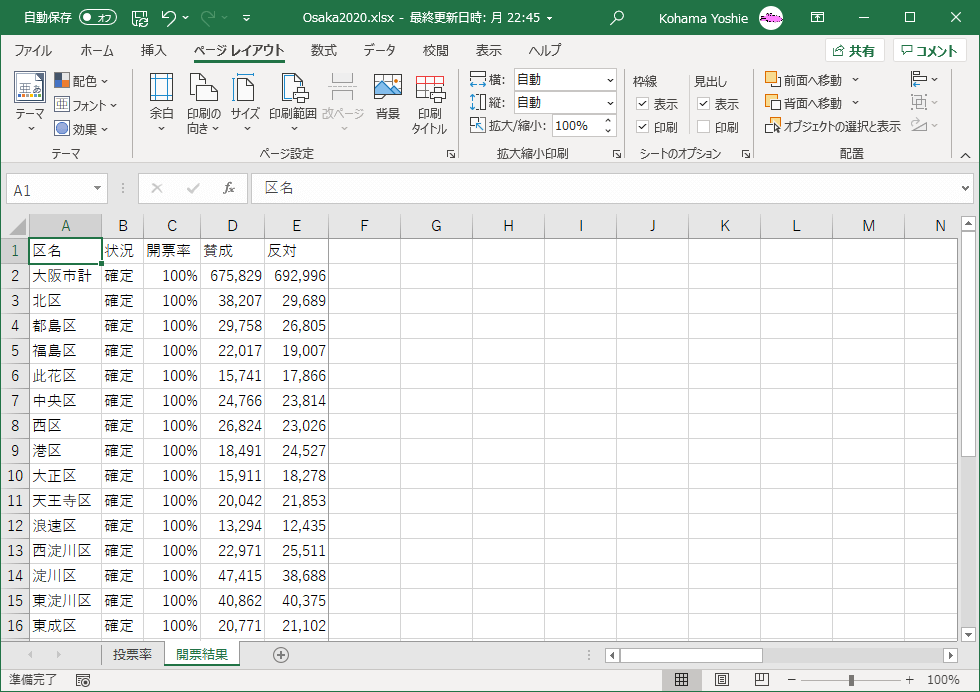
Task: Click the save icon in title bar
Action: 140,17
